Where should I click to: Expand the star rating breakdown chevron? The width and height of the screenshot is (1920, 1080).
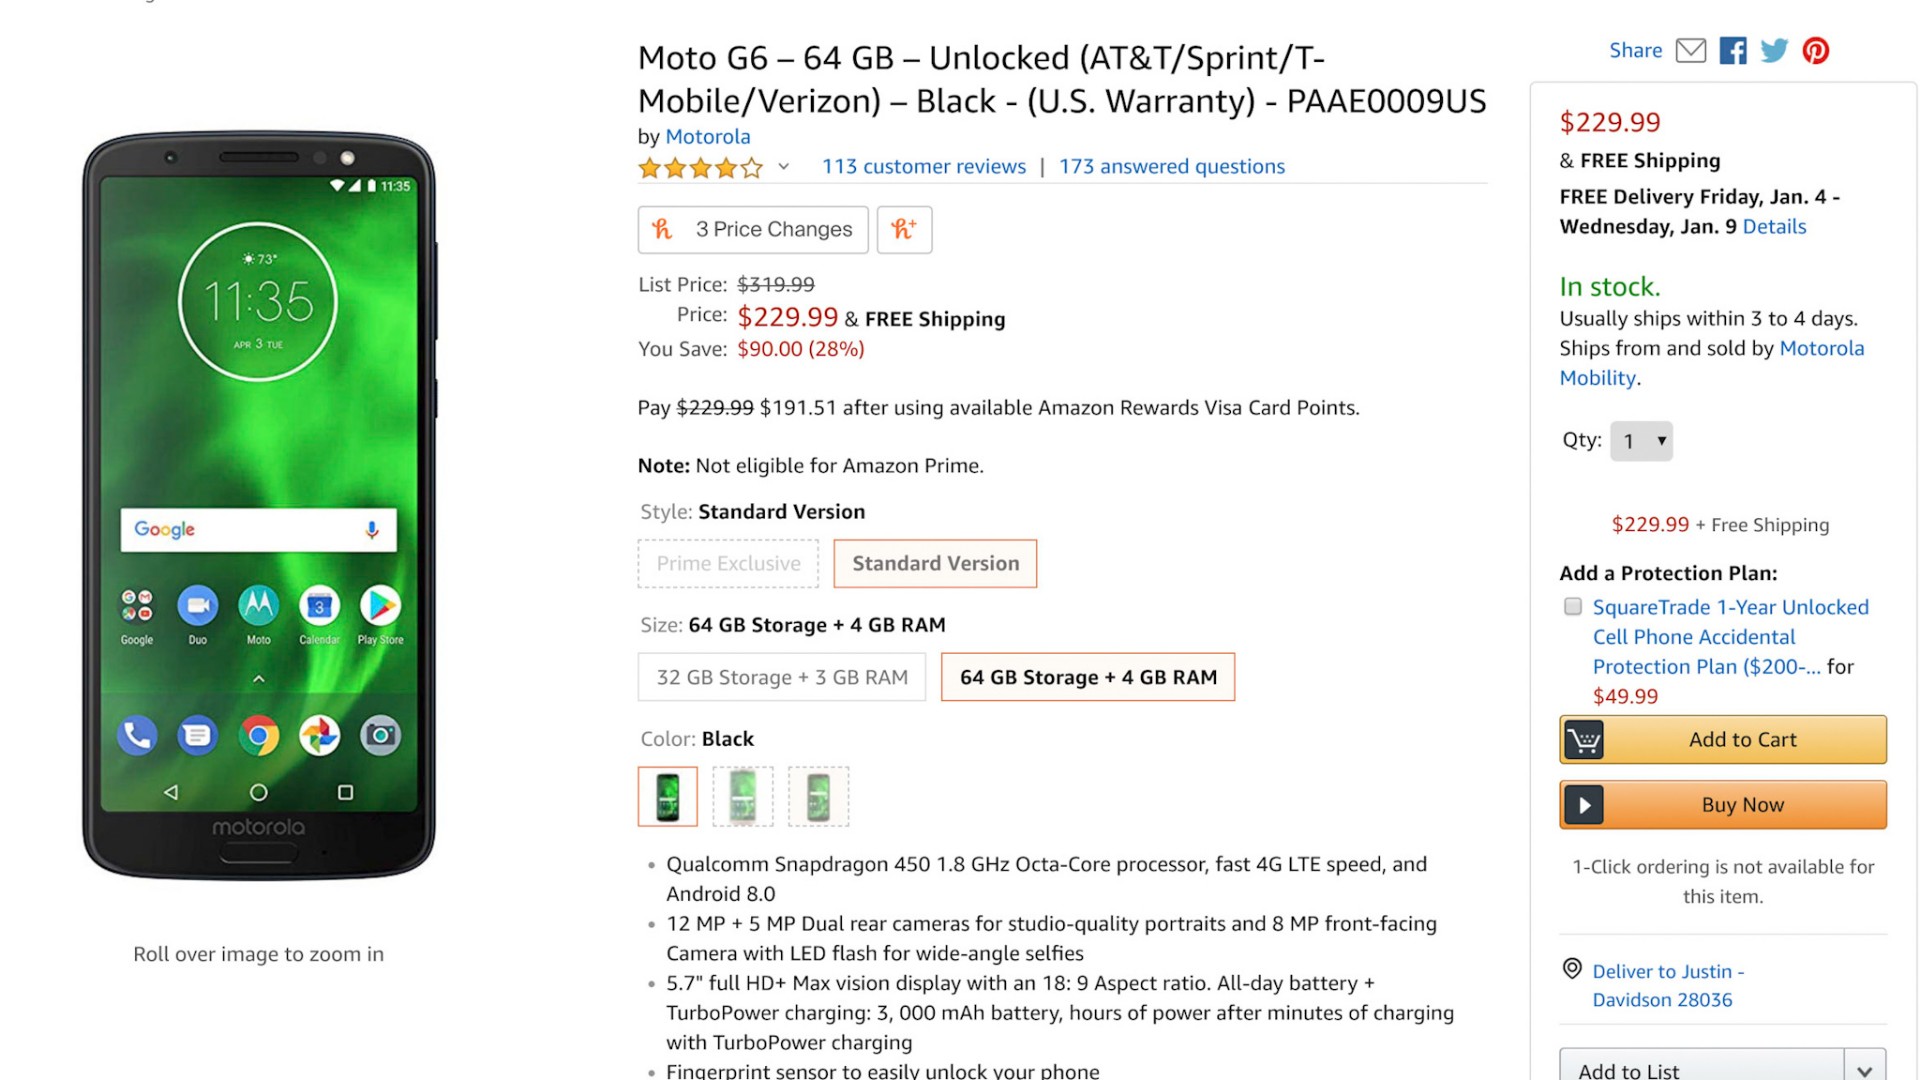784,167
